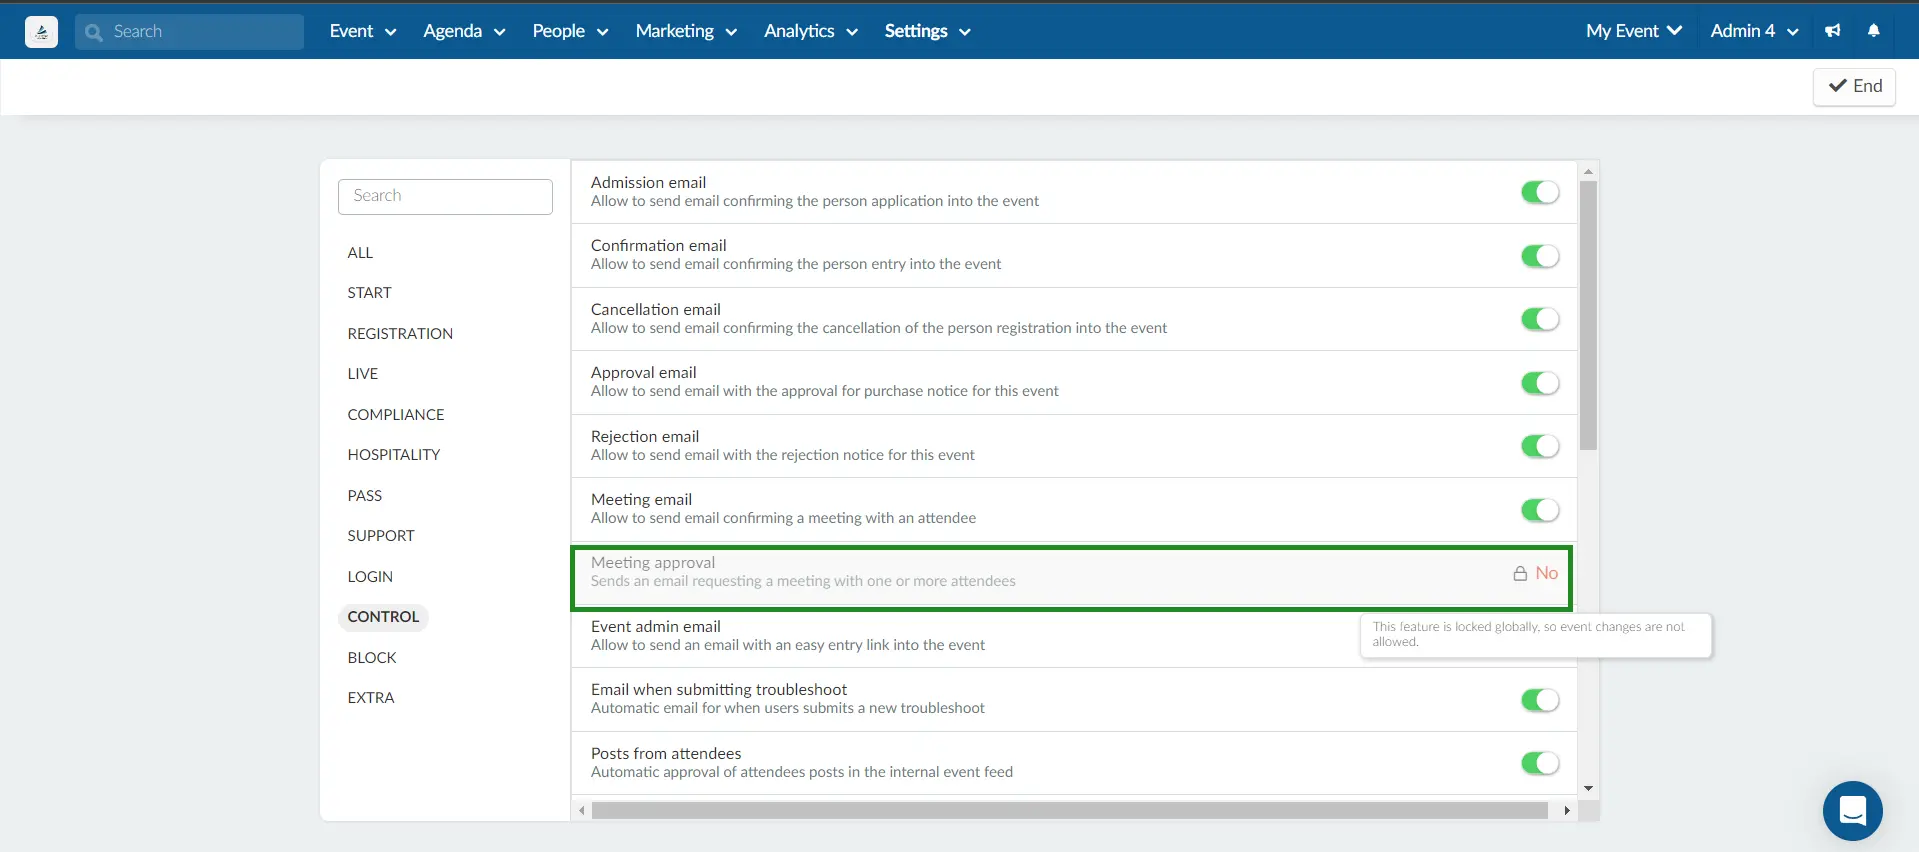Click the horizontal scrollbar left arrow
Image resolution: width=1919 pixels, height=852 pixels.
pos(582,811)
